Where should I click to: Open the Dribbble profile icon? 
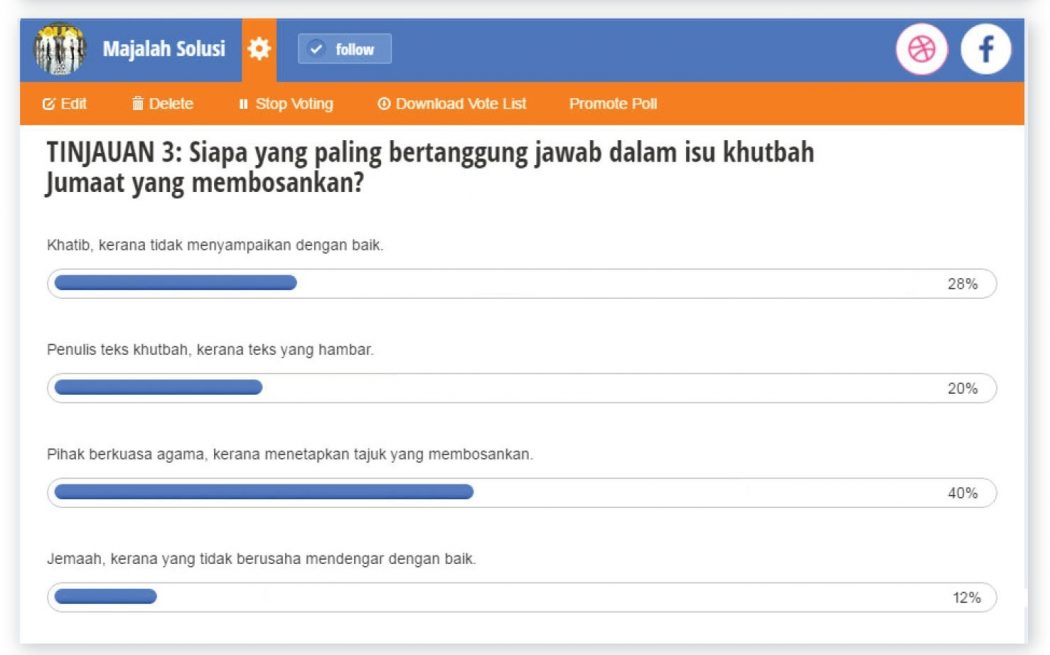point(920,50)
